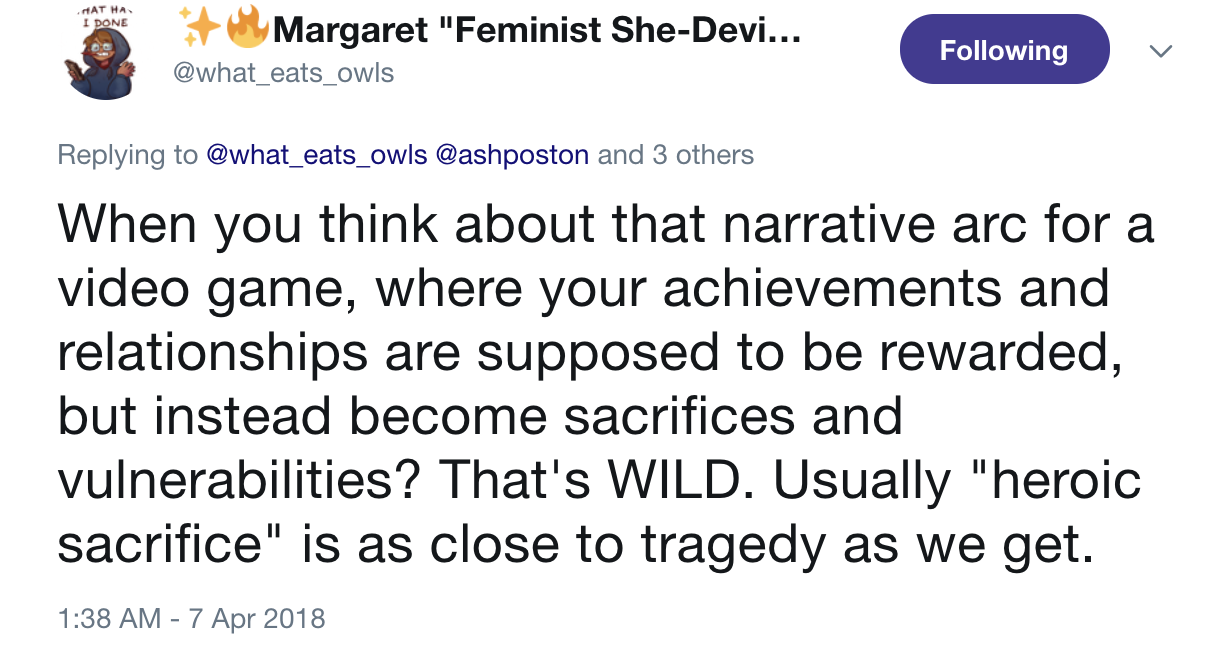
Task: Open the @ashposton mention link
Action: [512, 155]
